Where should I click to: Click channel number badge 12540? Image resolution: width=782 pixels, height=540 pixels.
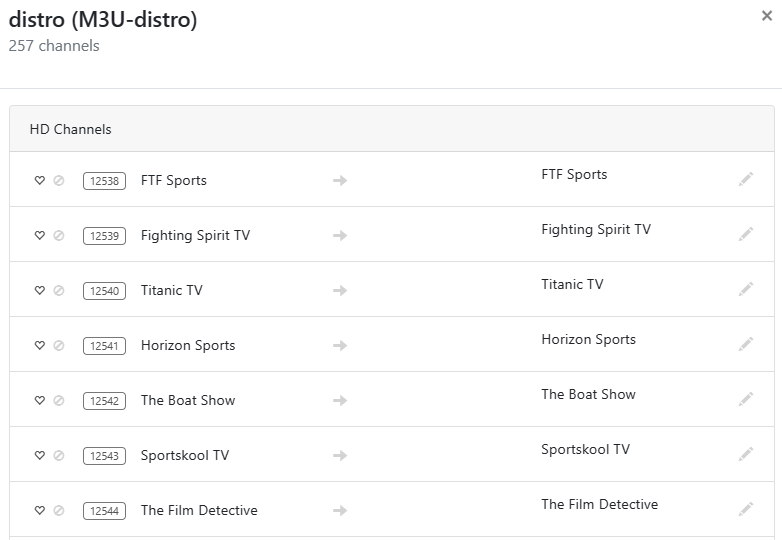click(104, 291)
